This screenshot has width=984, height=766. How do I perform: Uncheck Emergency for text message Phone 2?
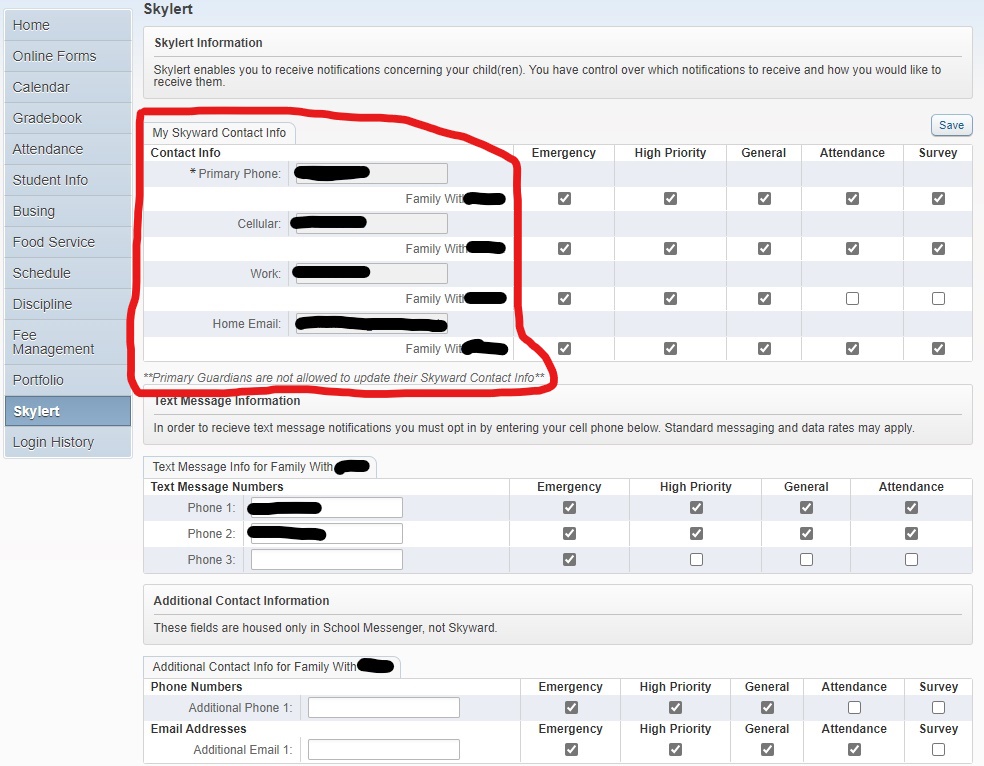click(x=569, y=533)
